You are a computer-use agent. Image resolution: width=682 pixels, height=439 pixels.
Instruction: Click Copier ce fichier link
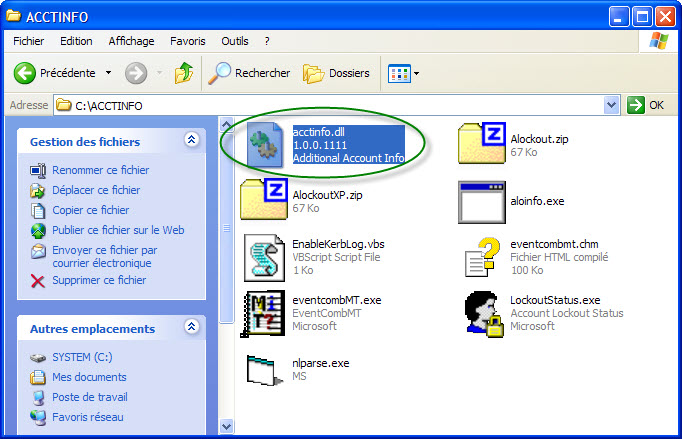tap(90, 210)
